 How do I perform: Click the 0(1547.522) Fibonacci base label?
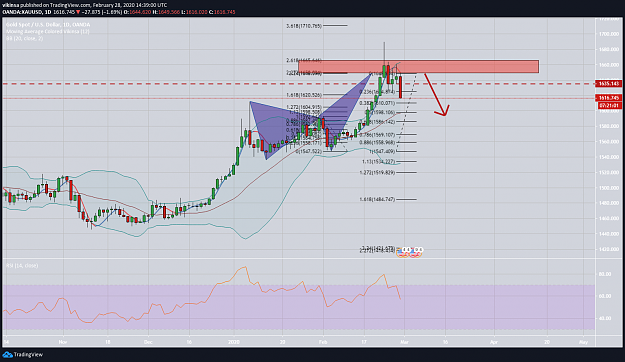pos(309,152)
